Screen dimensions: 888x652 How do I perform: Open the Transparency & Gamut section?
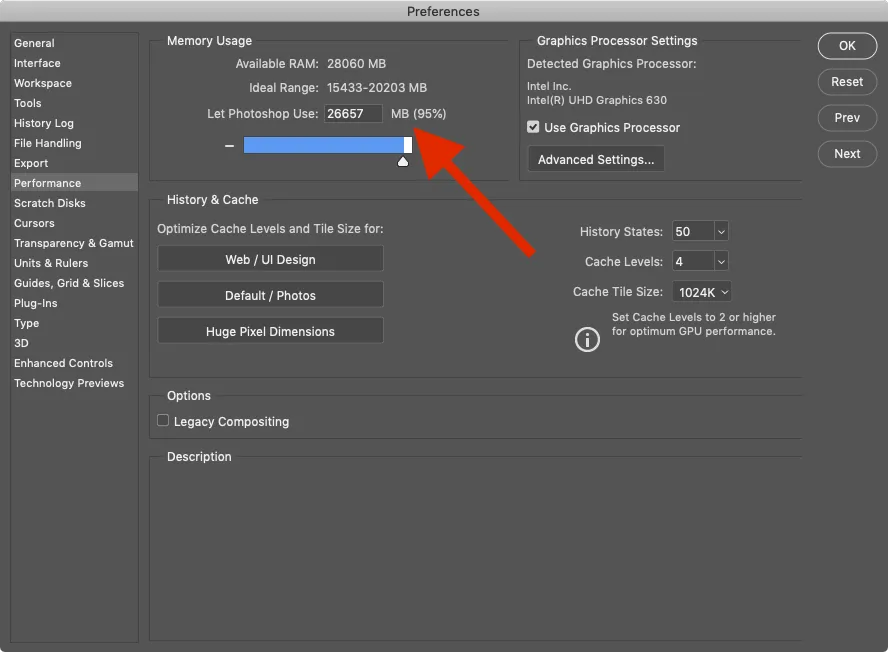coord(74,243)
